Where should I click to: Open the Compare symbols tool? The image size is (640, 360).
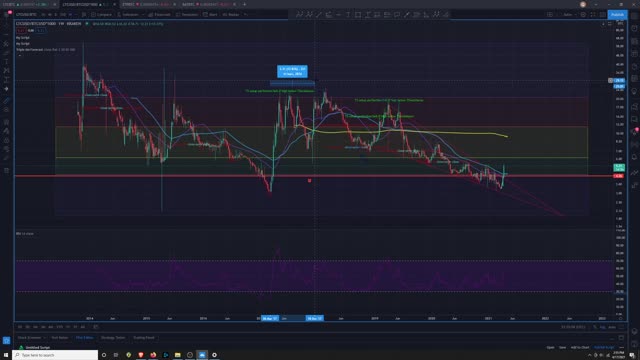coord(102,14)
